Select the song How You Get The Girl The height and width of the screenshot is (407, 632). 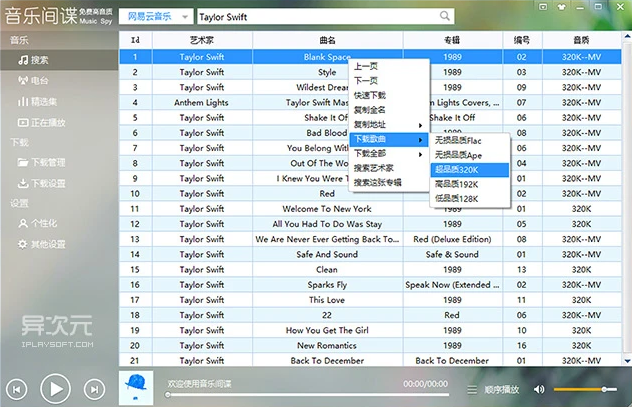point(327,330)
